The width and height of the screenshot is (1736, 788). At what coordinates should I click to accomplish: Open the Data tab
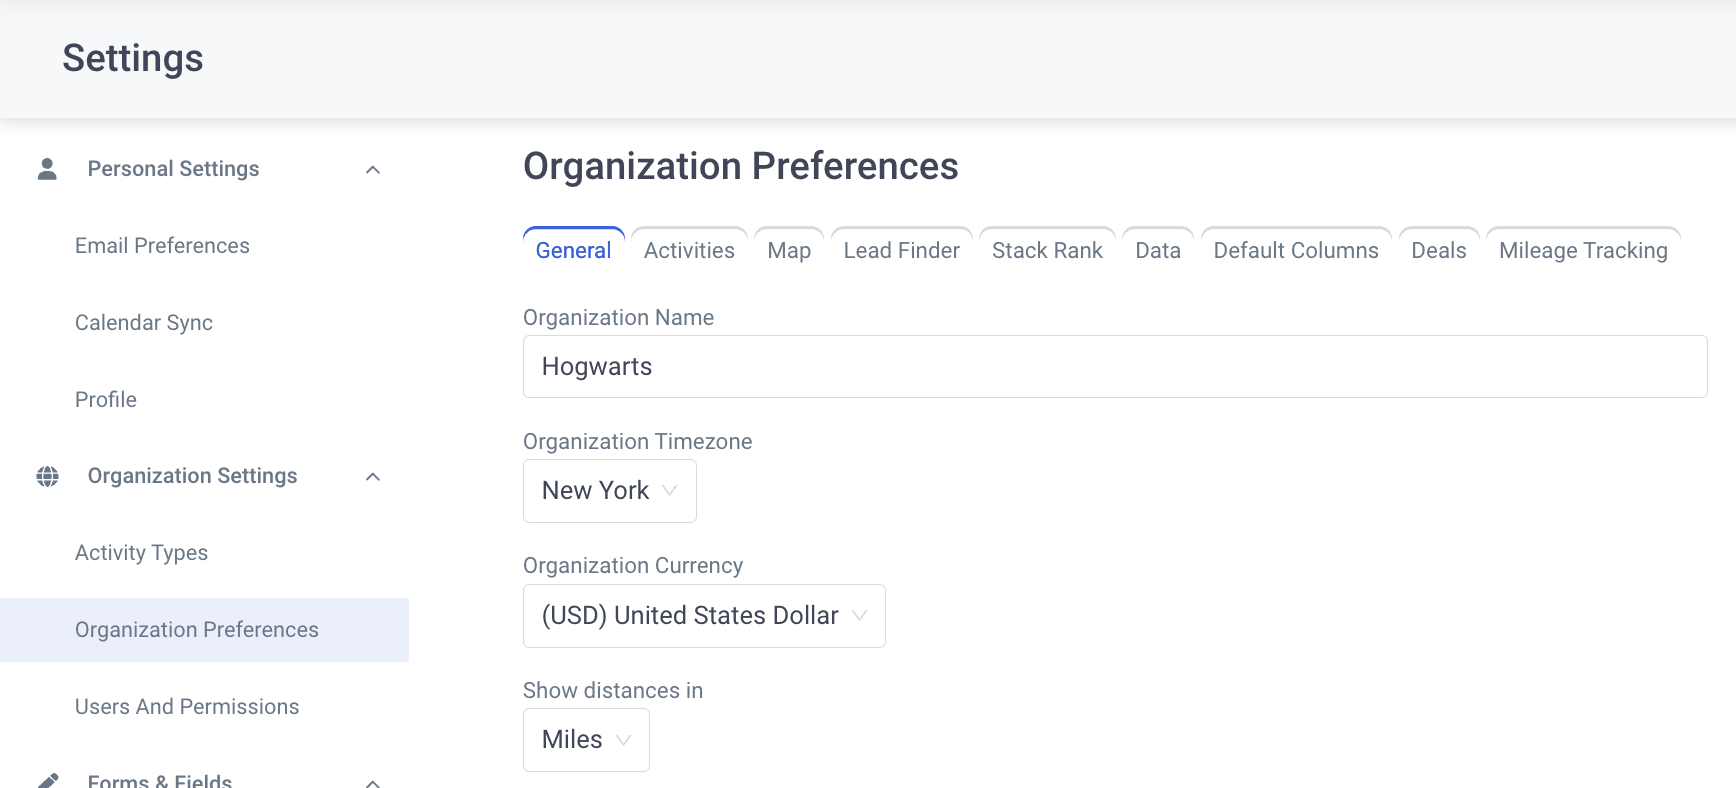click(1158, 250)
